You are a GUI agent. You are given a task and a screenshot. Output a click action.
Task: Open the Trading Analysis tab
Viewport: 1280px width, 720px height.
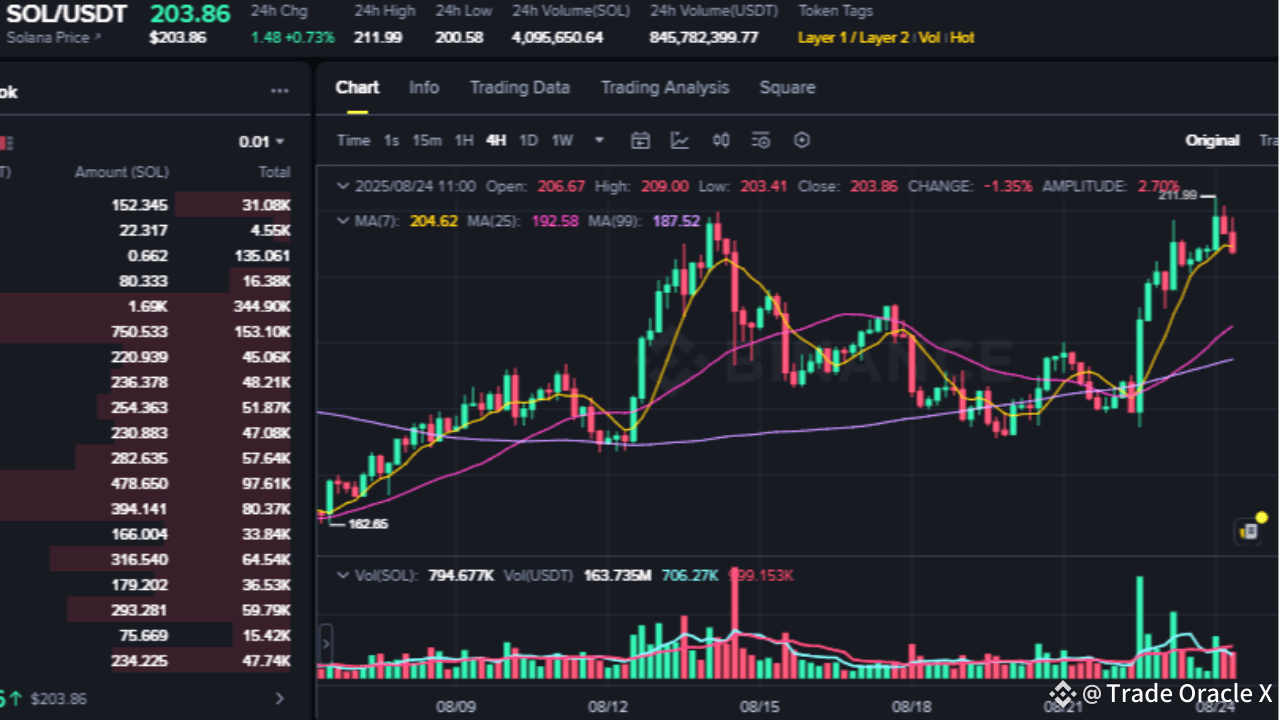click(x=665, y=88)
